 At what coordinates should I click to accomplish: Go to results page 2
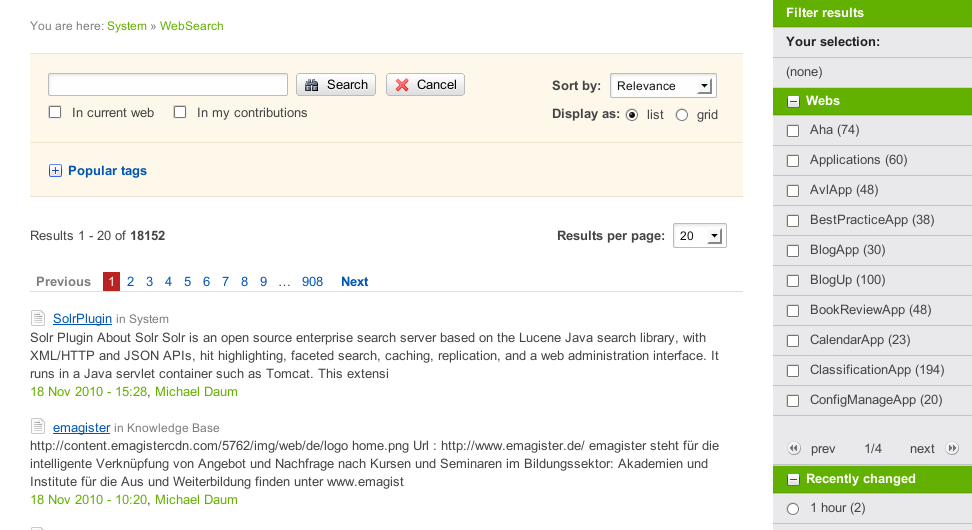tap(130, 282)
